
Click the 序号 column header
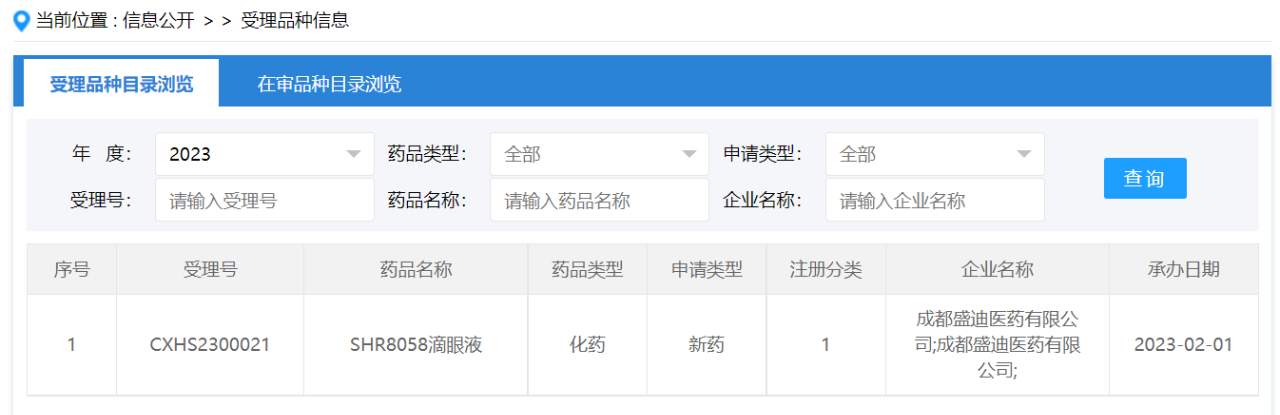click(x=71, y=270)
